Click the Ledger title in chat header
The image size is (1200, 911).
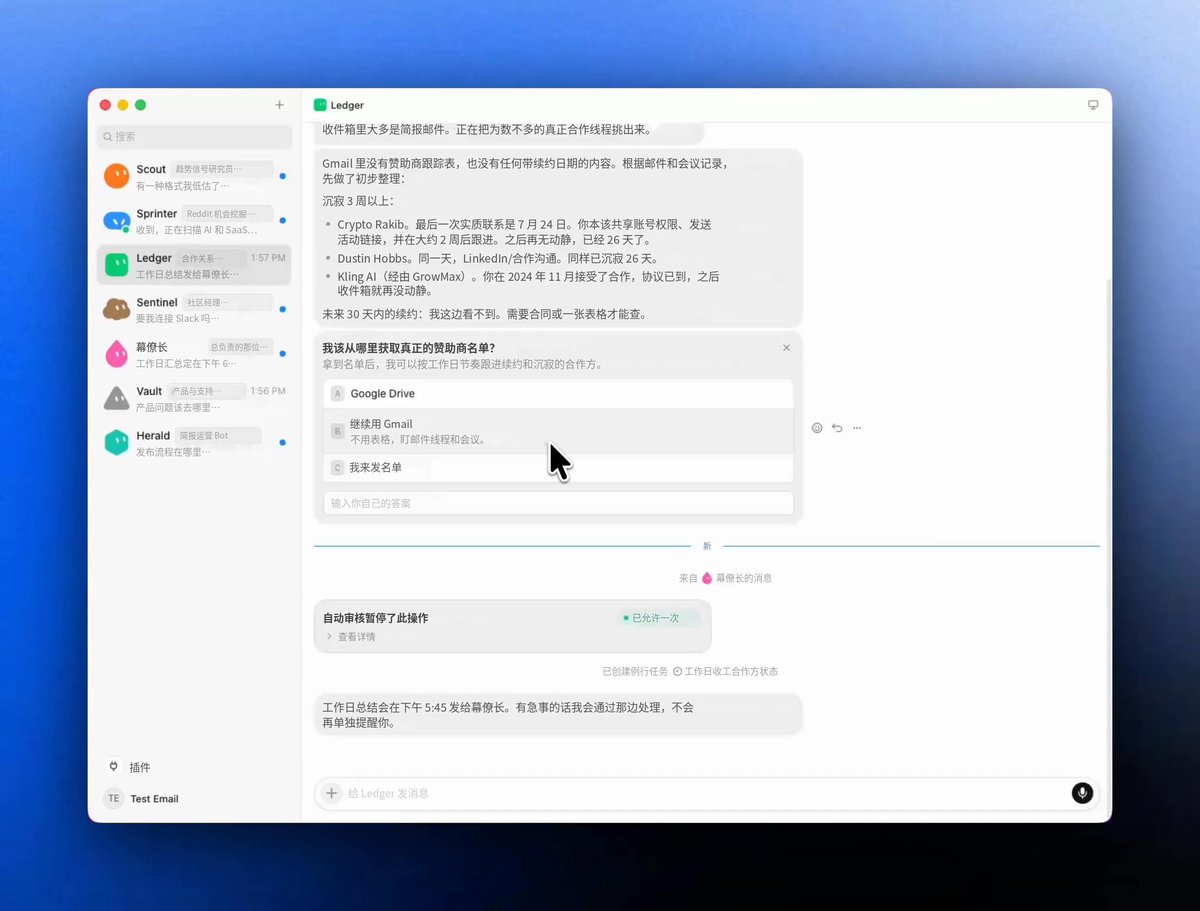click(347, 105)
